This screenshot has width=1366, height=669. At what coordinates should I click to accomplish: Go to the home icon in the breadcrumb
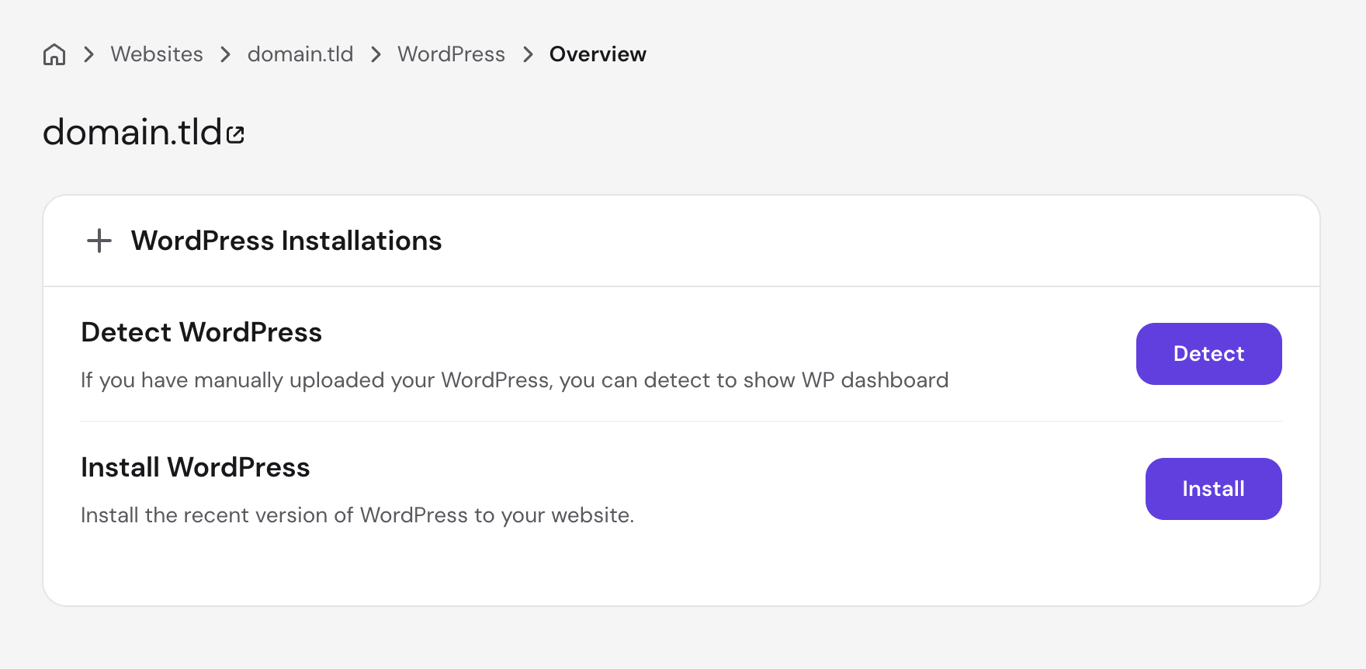(54, 54)
